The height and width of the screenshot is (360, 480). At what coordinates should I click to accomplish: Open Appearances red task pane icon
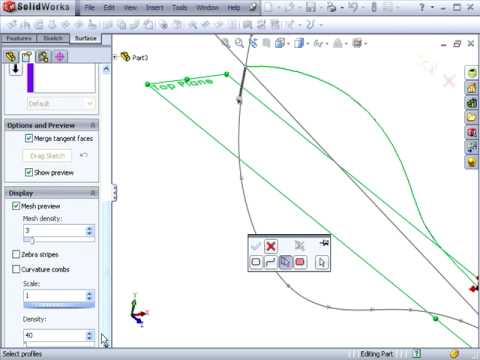coord(472,132)
